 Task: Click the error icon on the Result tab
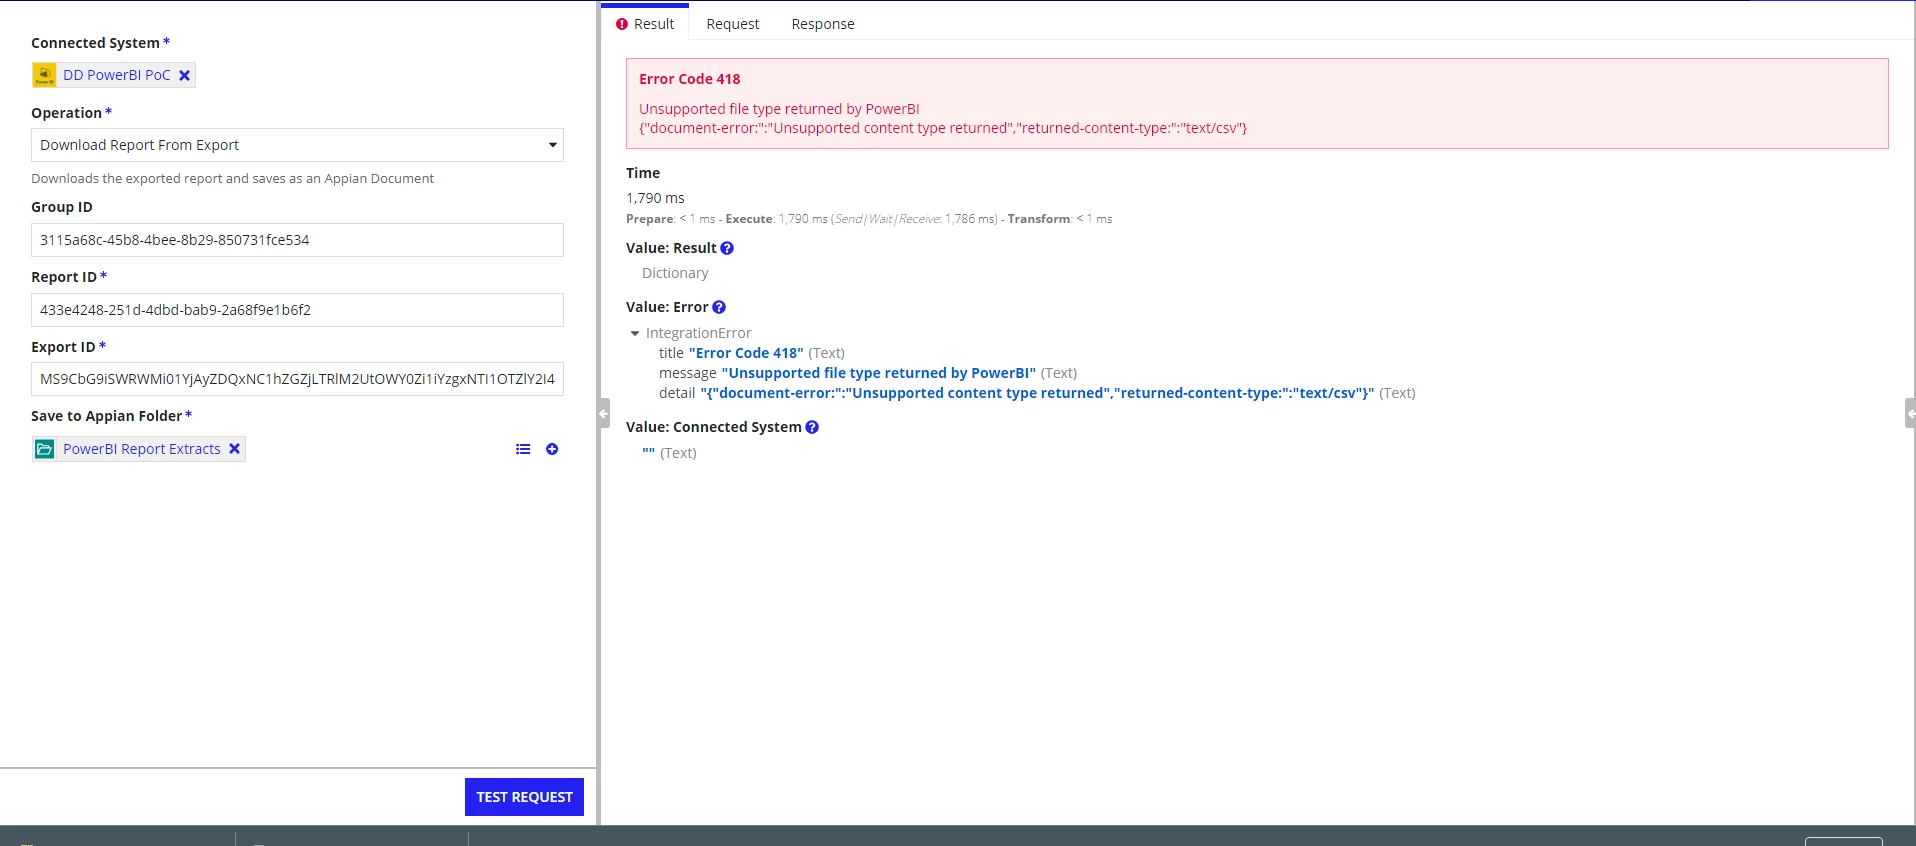(622, 24)
